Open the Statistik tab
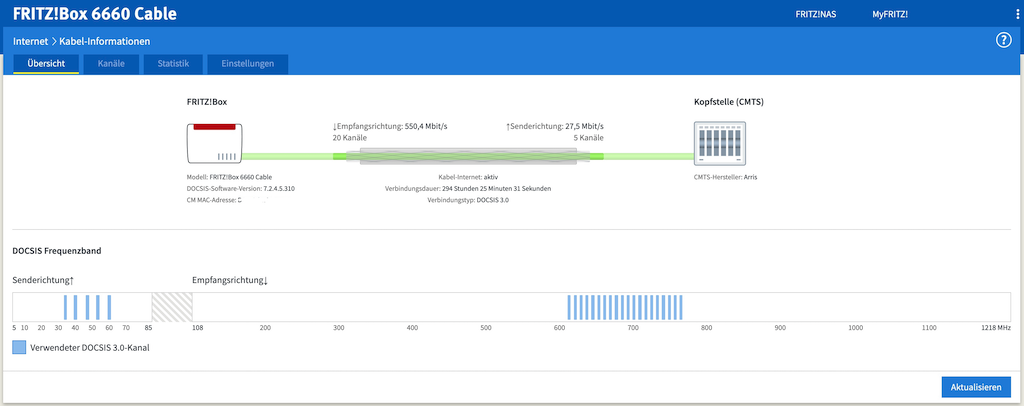Screen dimensions: 1024x406 point(173,64)
